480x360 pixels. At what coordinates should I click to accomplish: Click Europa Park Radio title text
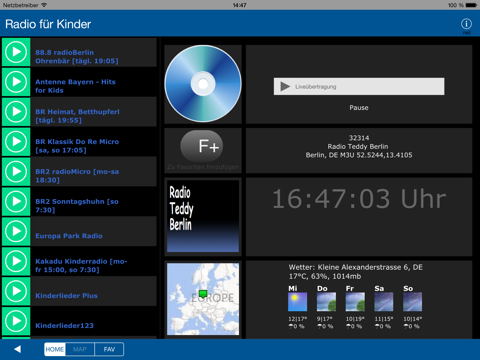point(69,236)
